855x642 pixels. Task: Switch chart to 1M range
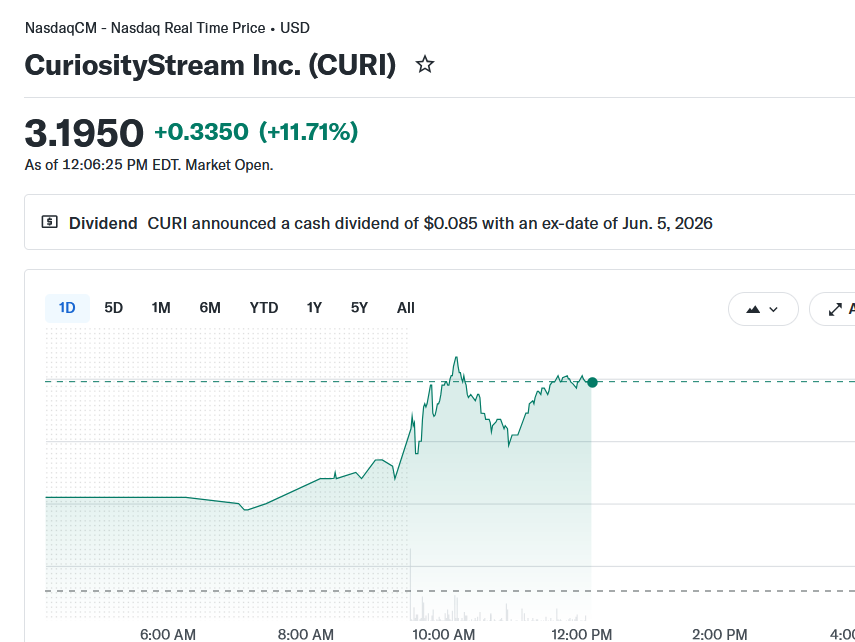(161, 308)
